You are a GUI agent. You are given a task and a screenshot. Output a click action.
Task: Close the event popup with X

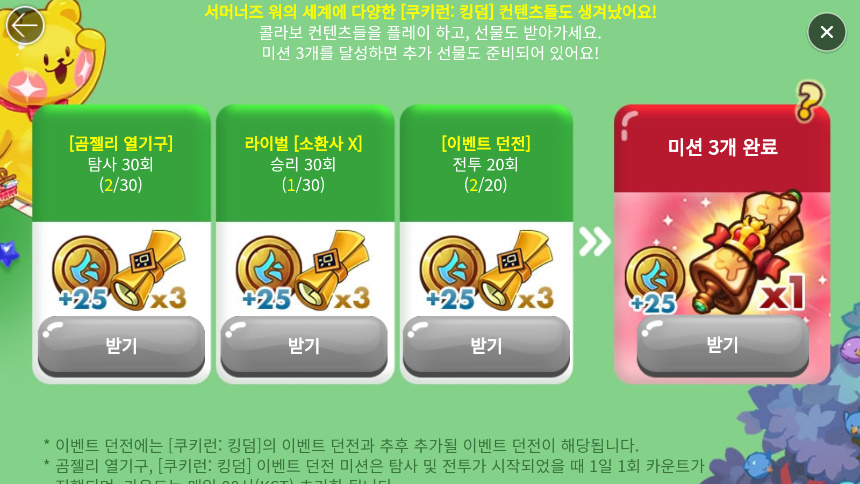[x=827, y=32]
